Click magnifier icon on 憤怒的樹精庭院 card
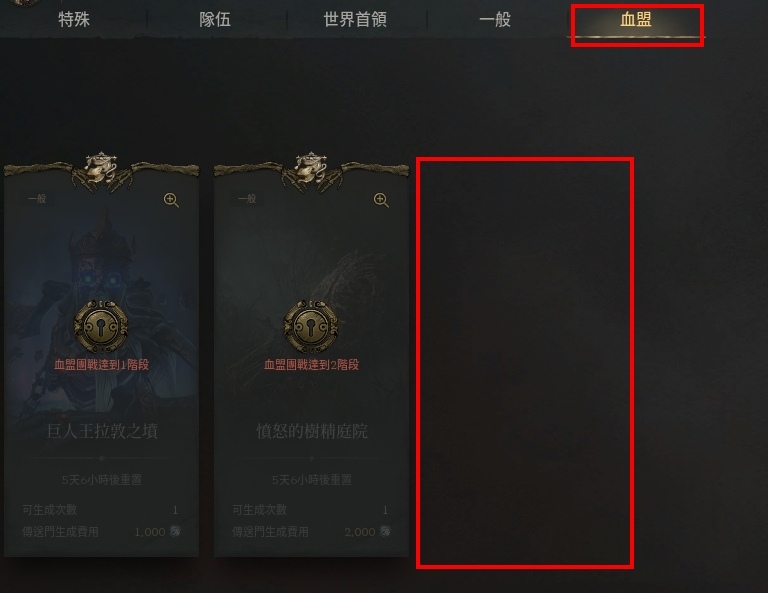 [x=381, y=200]
